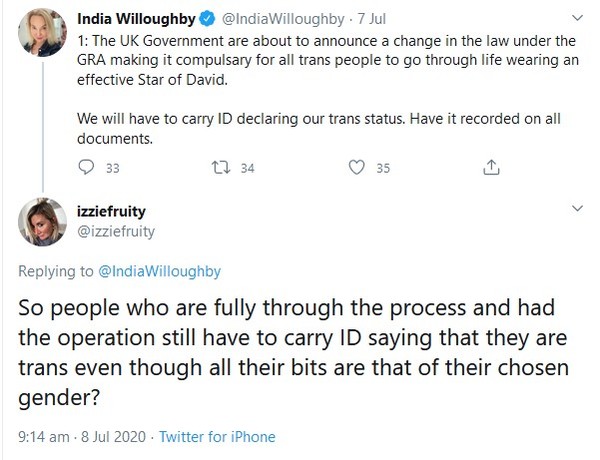
Task: Click the like count 35
Action: 382,168
